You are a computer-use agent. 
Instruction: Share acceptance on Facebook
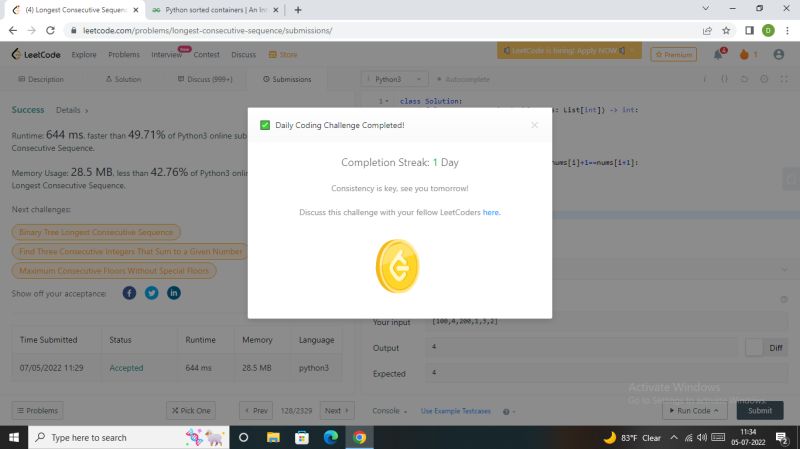(x=129, y=293)
